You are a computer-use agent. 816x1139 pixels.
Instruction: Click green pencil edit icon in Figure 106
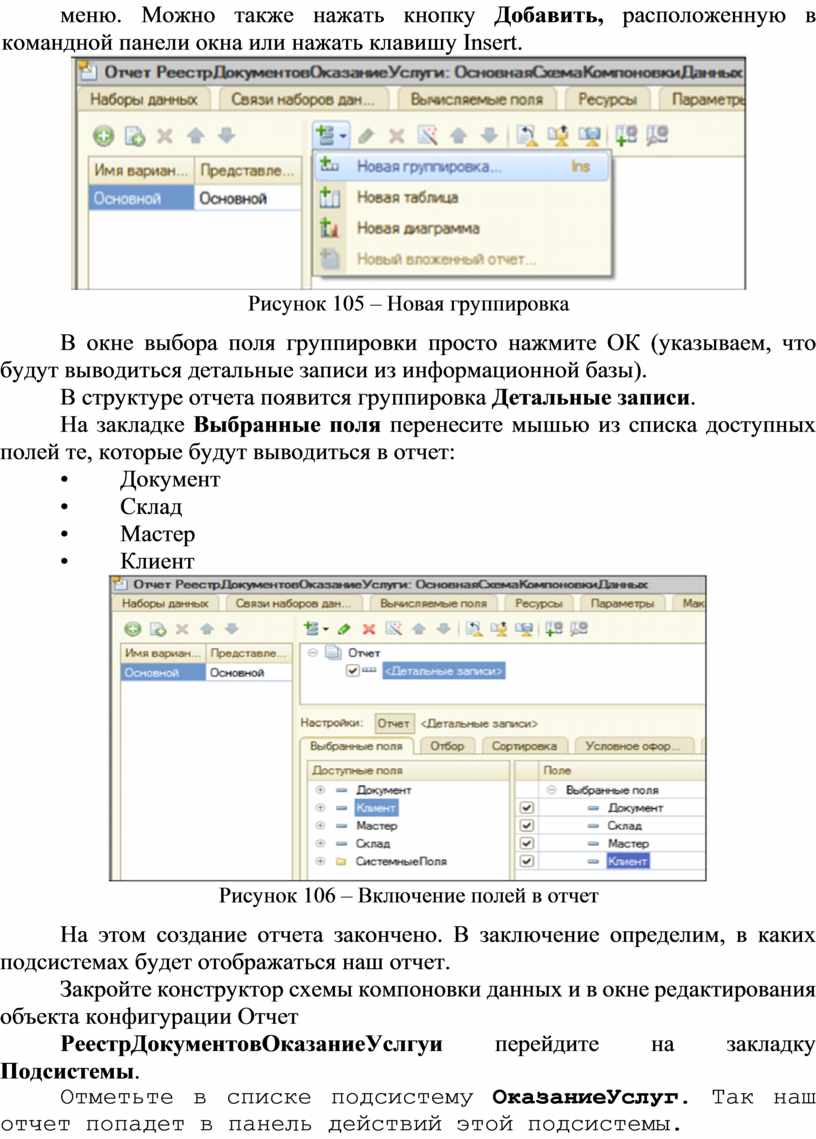point(344,628)
